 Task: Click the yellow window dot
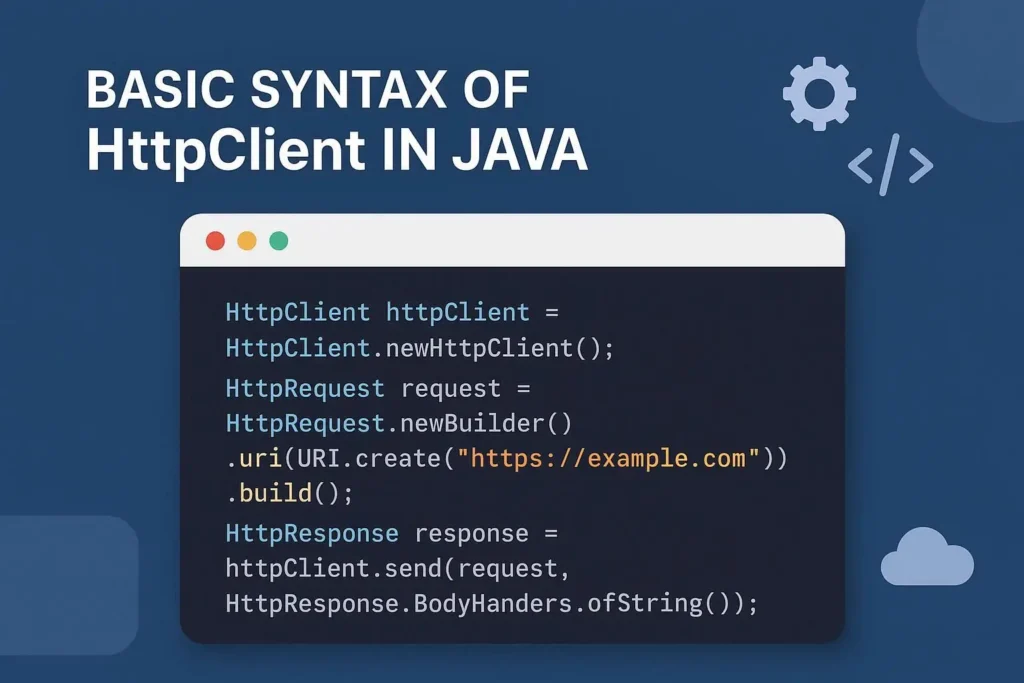click(247, 241)
